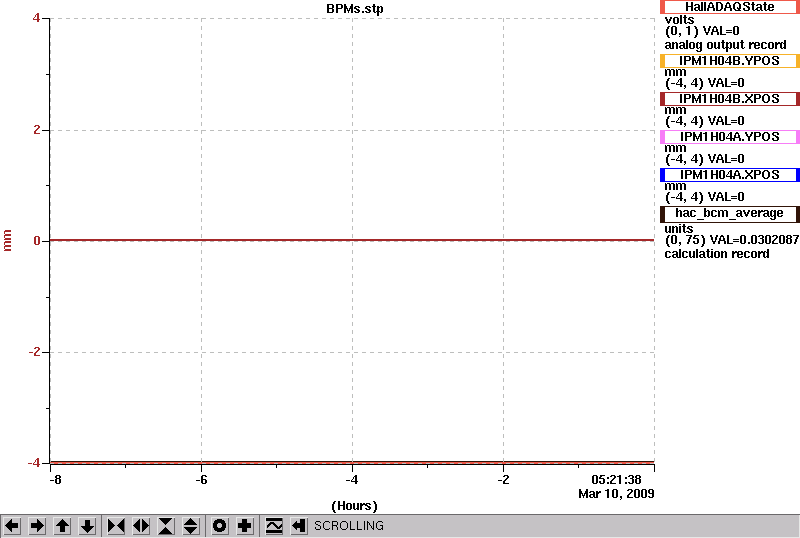Shift the plot down with the down-arrow icon

pyautogui.click(x=87, y=526)
